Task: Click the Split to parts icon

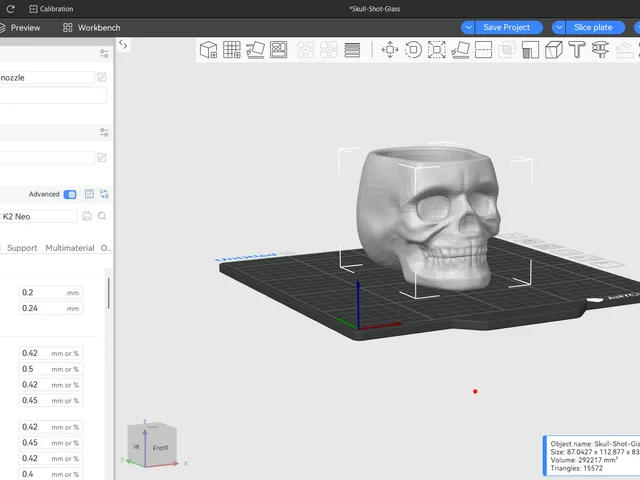Action: click(x=329, y=50)
